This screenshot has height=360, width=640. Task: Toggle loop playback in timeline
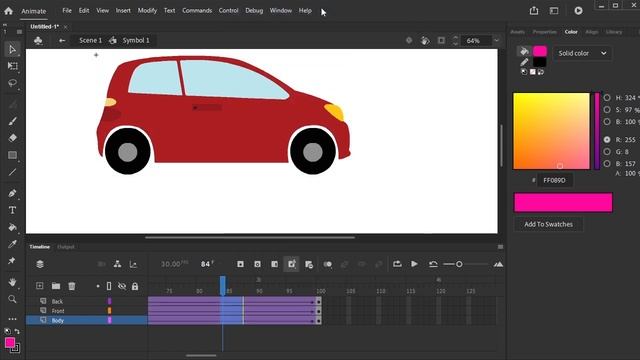pyautogui.click(x=397, y=264)
